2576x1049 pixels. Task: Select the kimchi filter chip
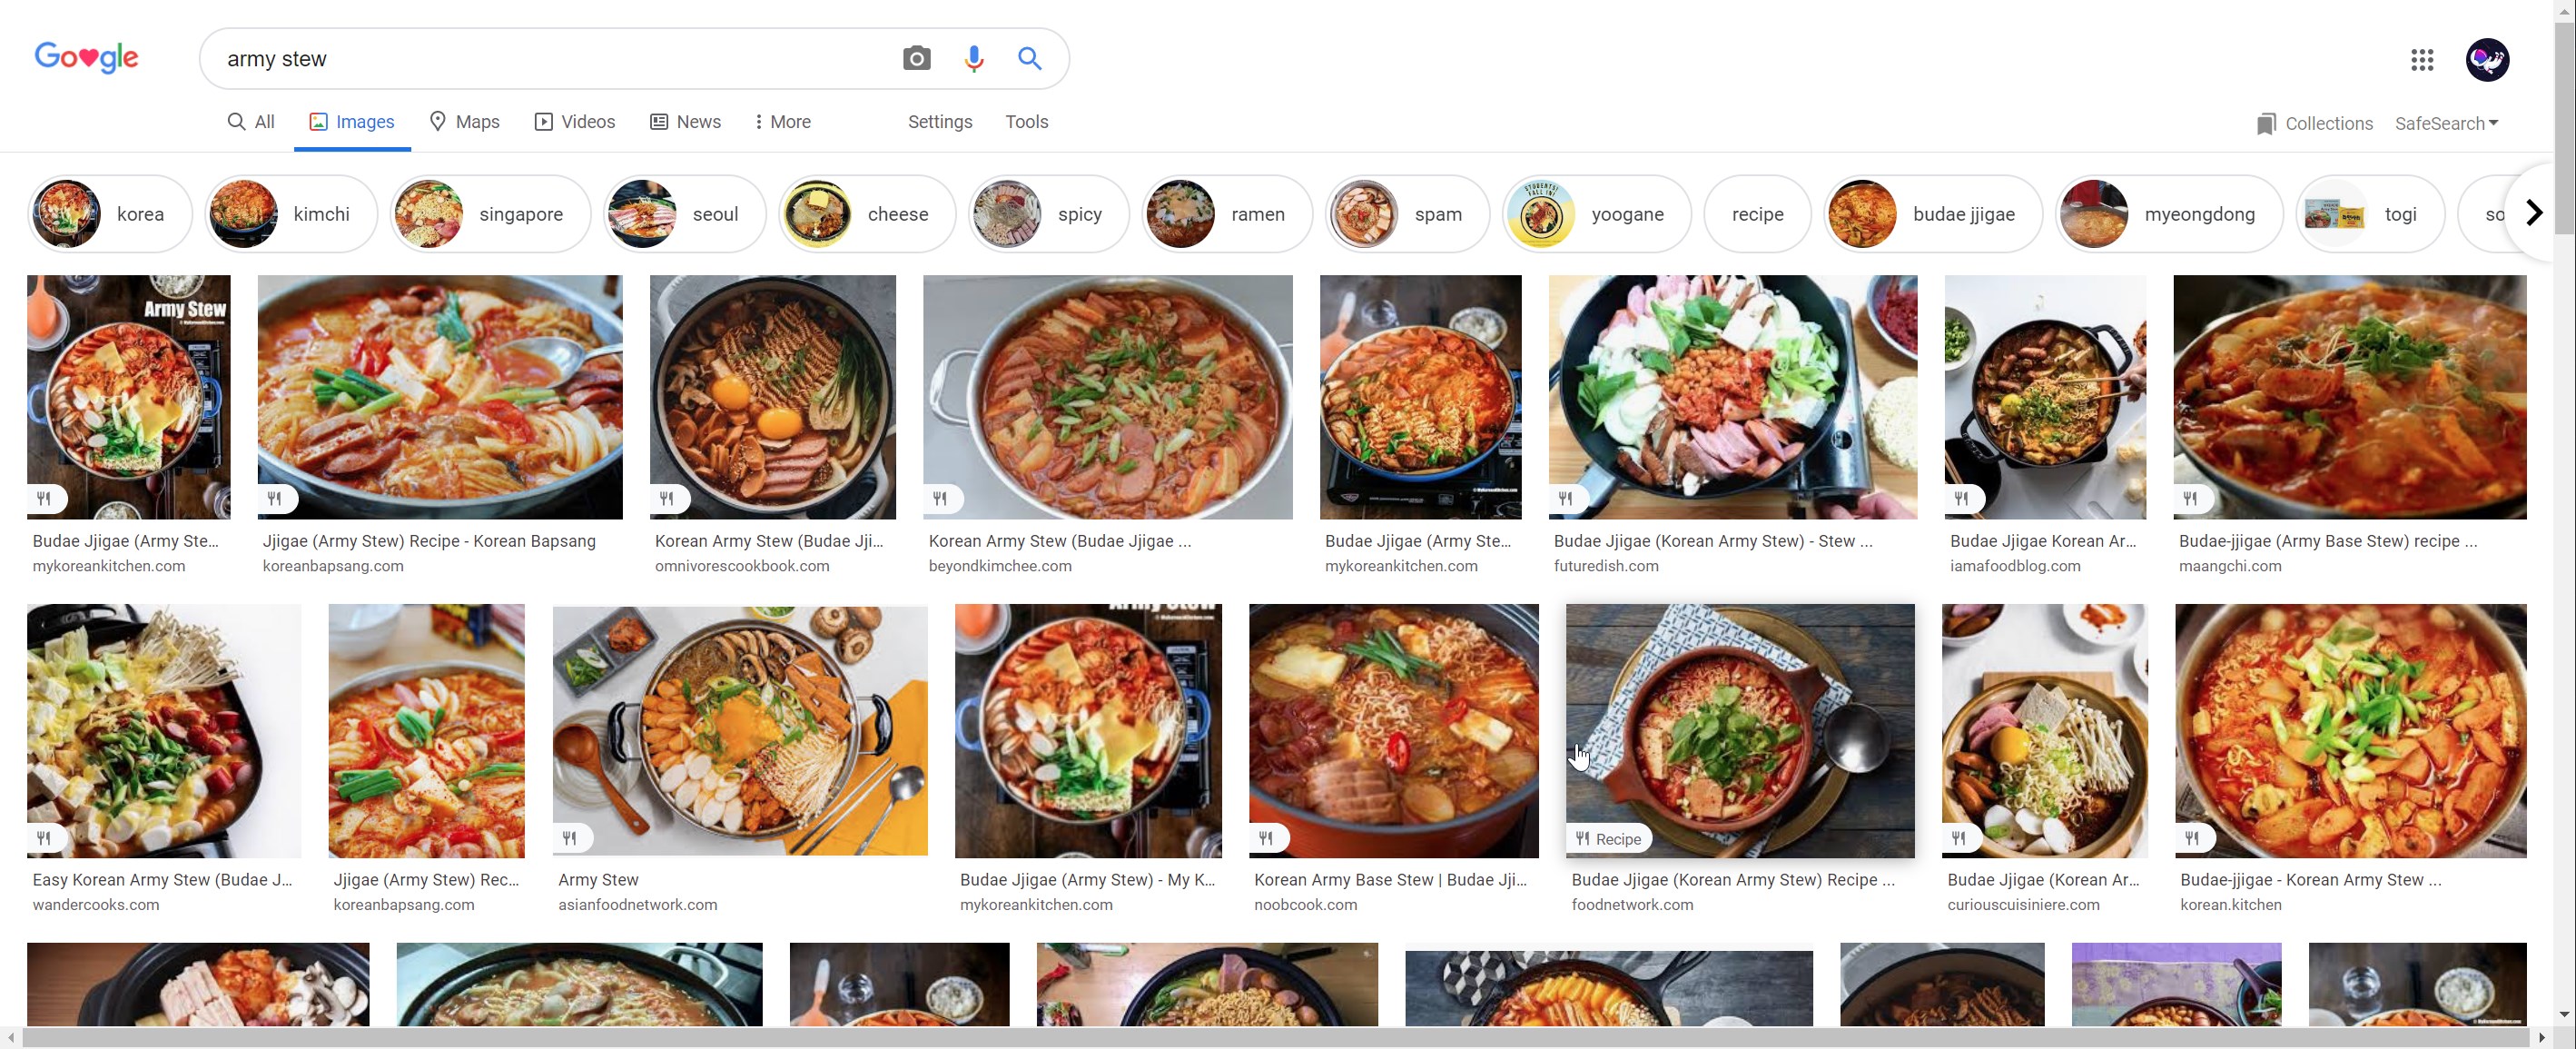tap(291, 214)
